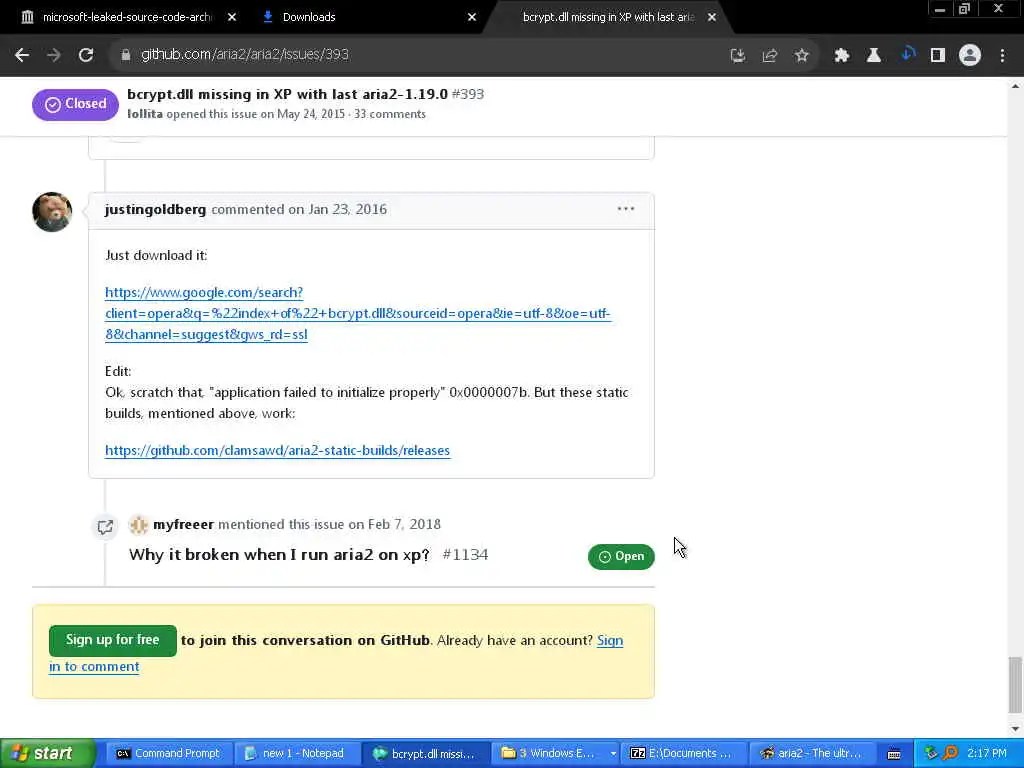Close the microsoft-leaked-source-code tab
1024x768 pixels.
[232, 17]
